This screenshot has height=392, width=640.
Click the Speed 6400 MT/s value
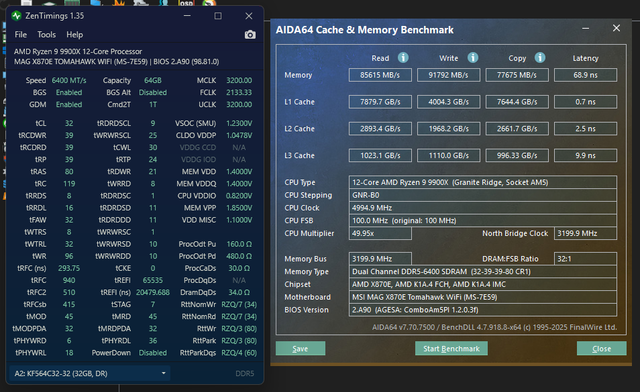pyautogui.click(x=69, y=80)
